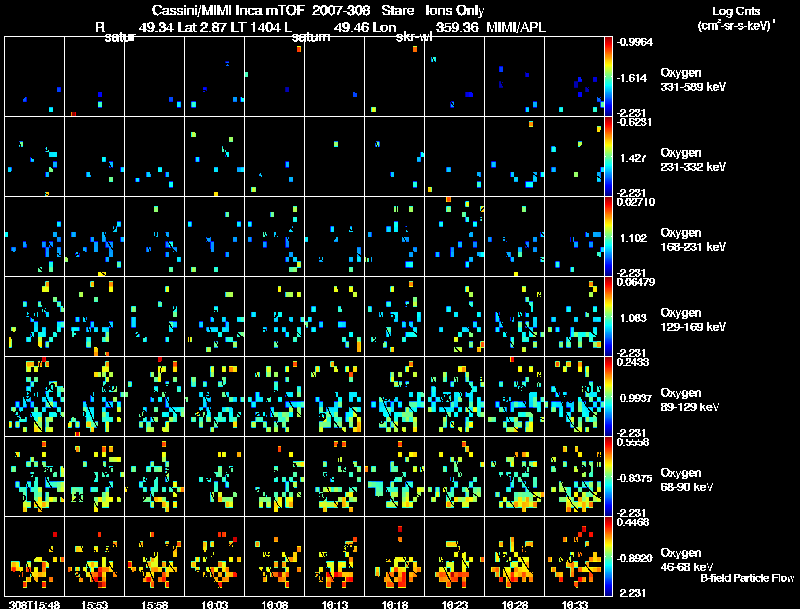Click the 'Ions Only' title text
Image resolution: width=800 pixels, height=609 pixels.
click(x=455, y=10)
